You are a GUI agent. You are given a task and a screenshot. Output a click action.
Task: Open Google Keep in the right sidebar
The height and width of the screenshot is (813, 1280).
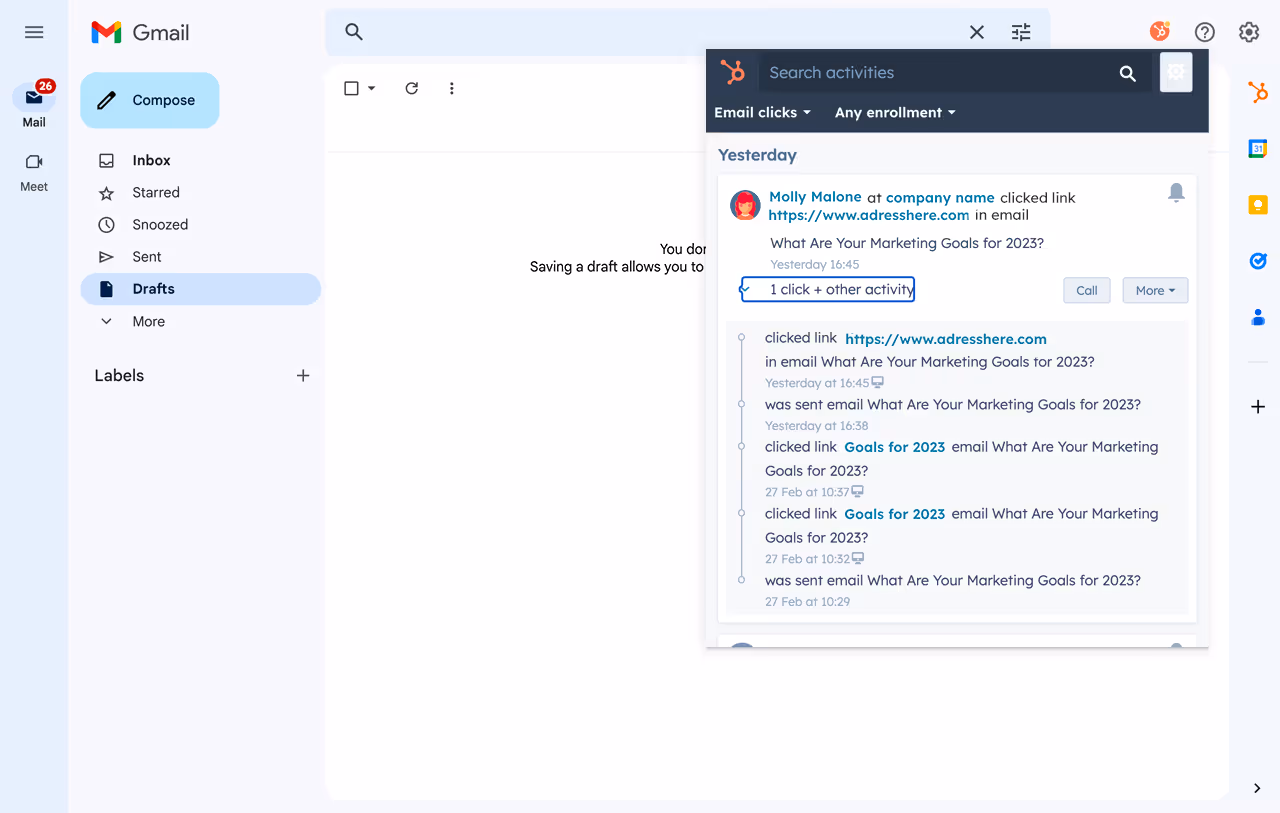(1257, 204)
